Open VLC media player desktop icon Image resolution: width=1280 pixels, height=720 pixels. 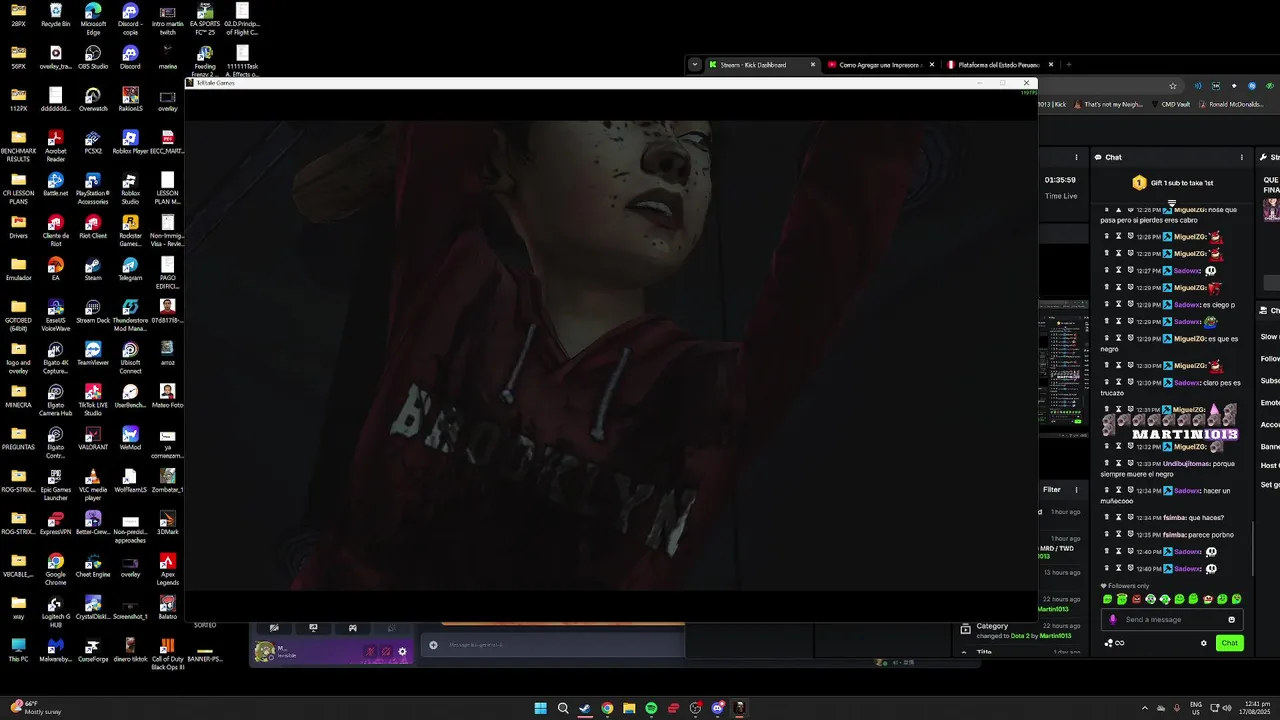pos(93,485)
